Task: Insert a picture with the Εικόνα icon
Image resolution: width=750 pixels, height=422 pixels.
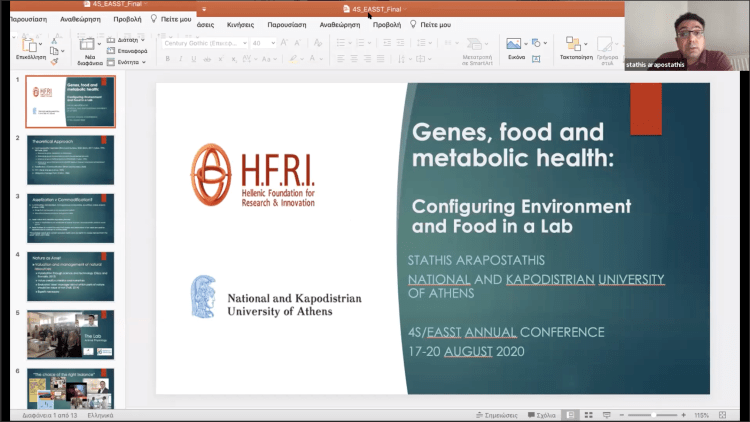Action: pyautogui.click(x=515, y=45)
